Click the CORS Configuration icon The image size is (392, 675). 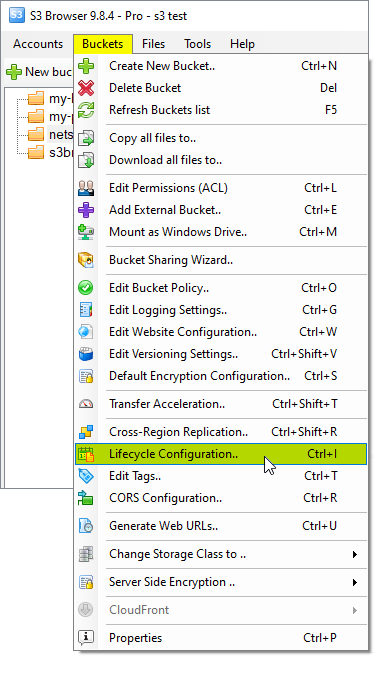[x=86, y=498]
